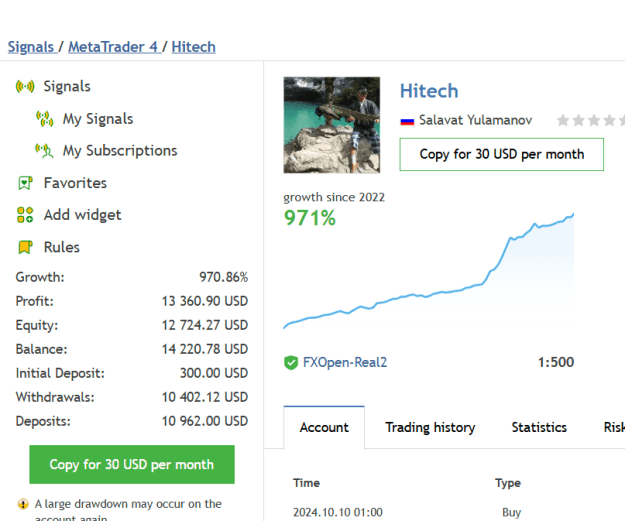Click the Add widget icon
Screen dimensions: 625x521
point(25,215)
